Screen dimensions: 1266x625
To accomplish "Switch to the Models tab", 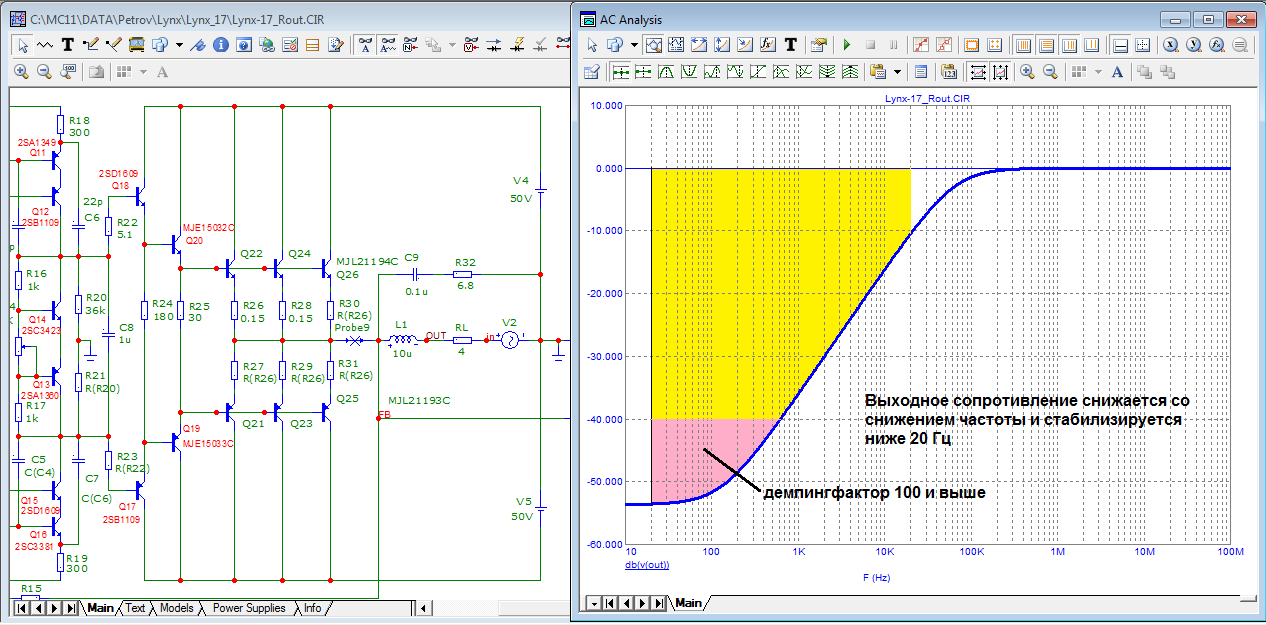I will [176, 608].
